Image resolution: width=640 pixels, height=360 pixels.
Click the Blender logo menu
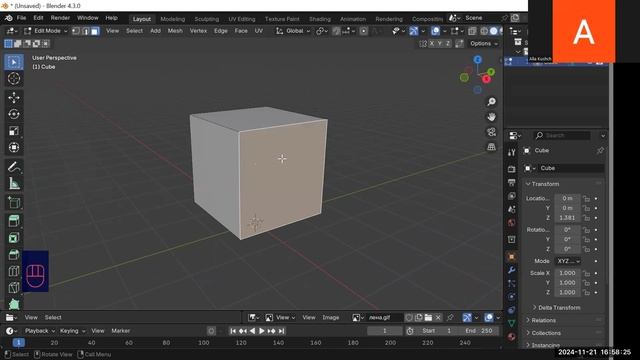8,18
